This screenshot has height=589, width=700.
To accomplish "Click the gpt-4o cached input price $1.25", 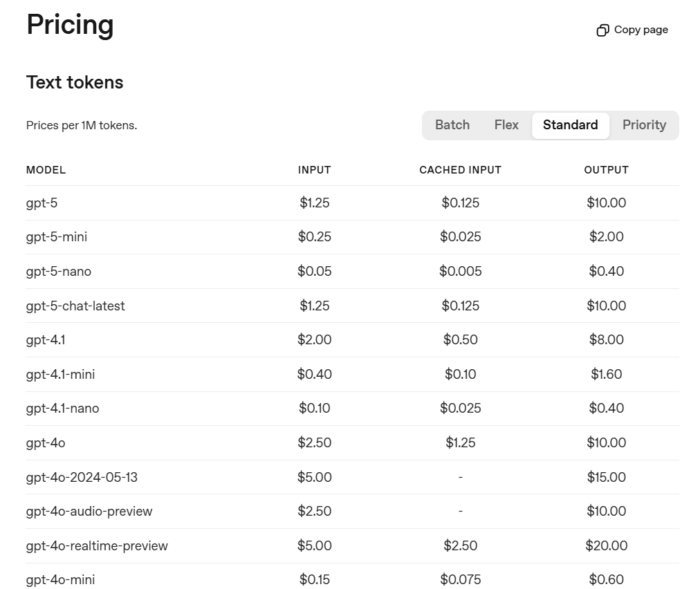I will (460, 442).
